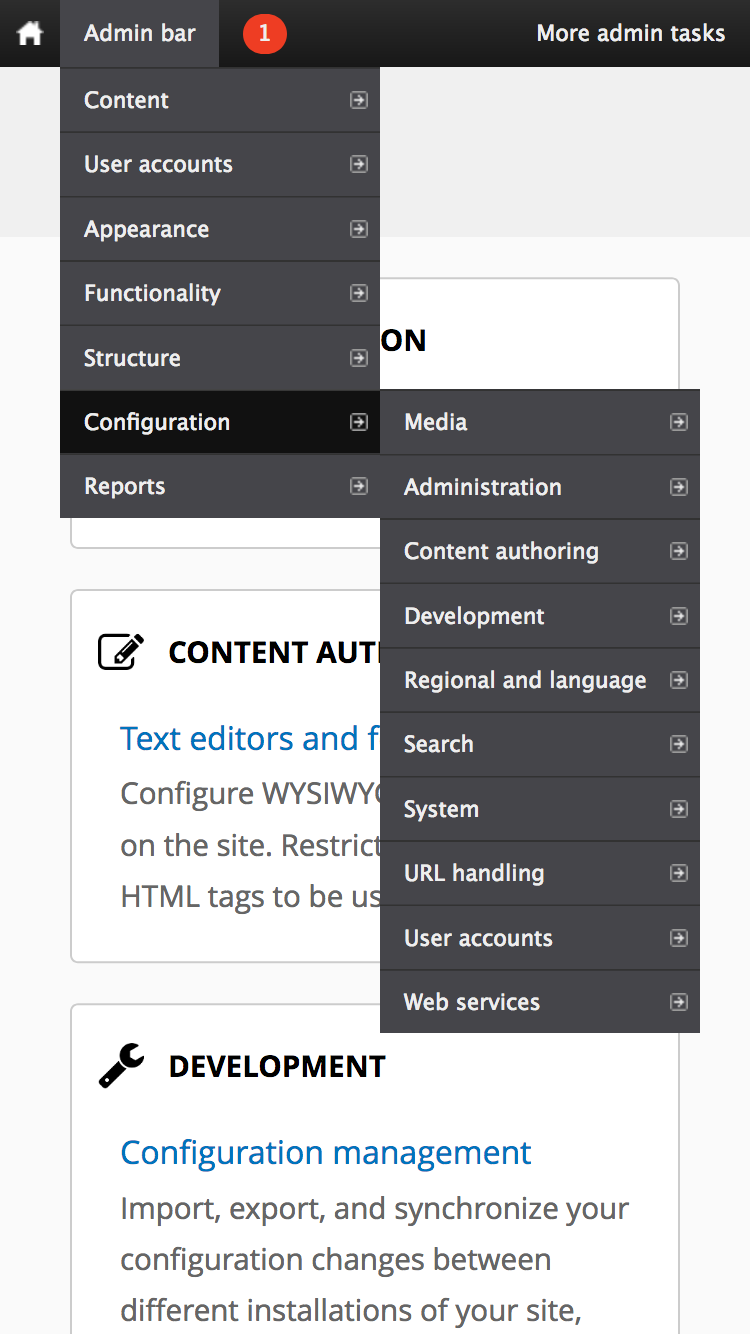Screen dimensions: 750x1334
Task: Follow the Text editors and formats link
Action: [249, 738]
